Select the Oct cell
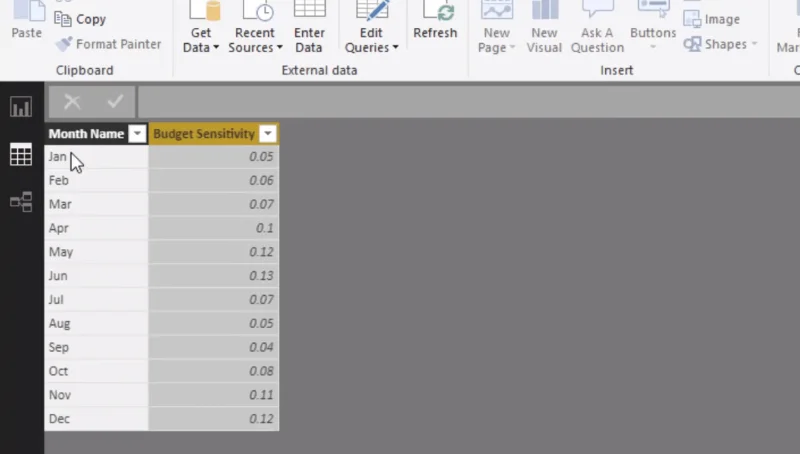800x454 pixels. tap(96, 371)
